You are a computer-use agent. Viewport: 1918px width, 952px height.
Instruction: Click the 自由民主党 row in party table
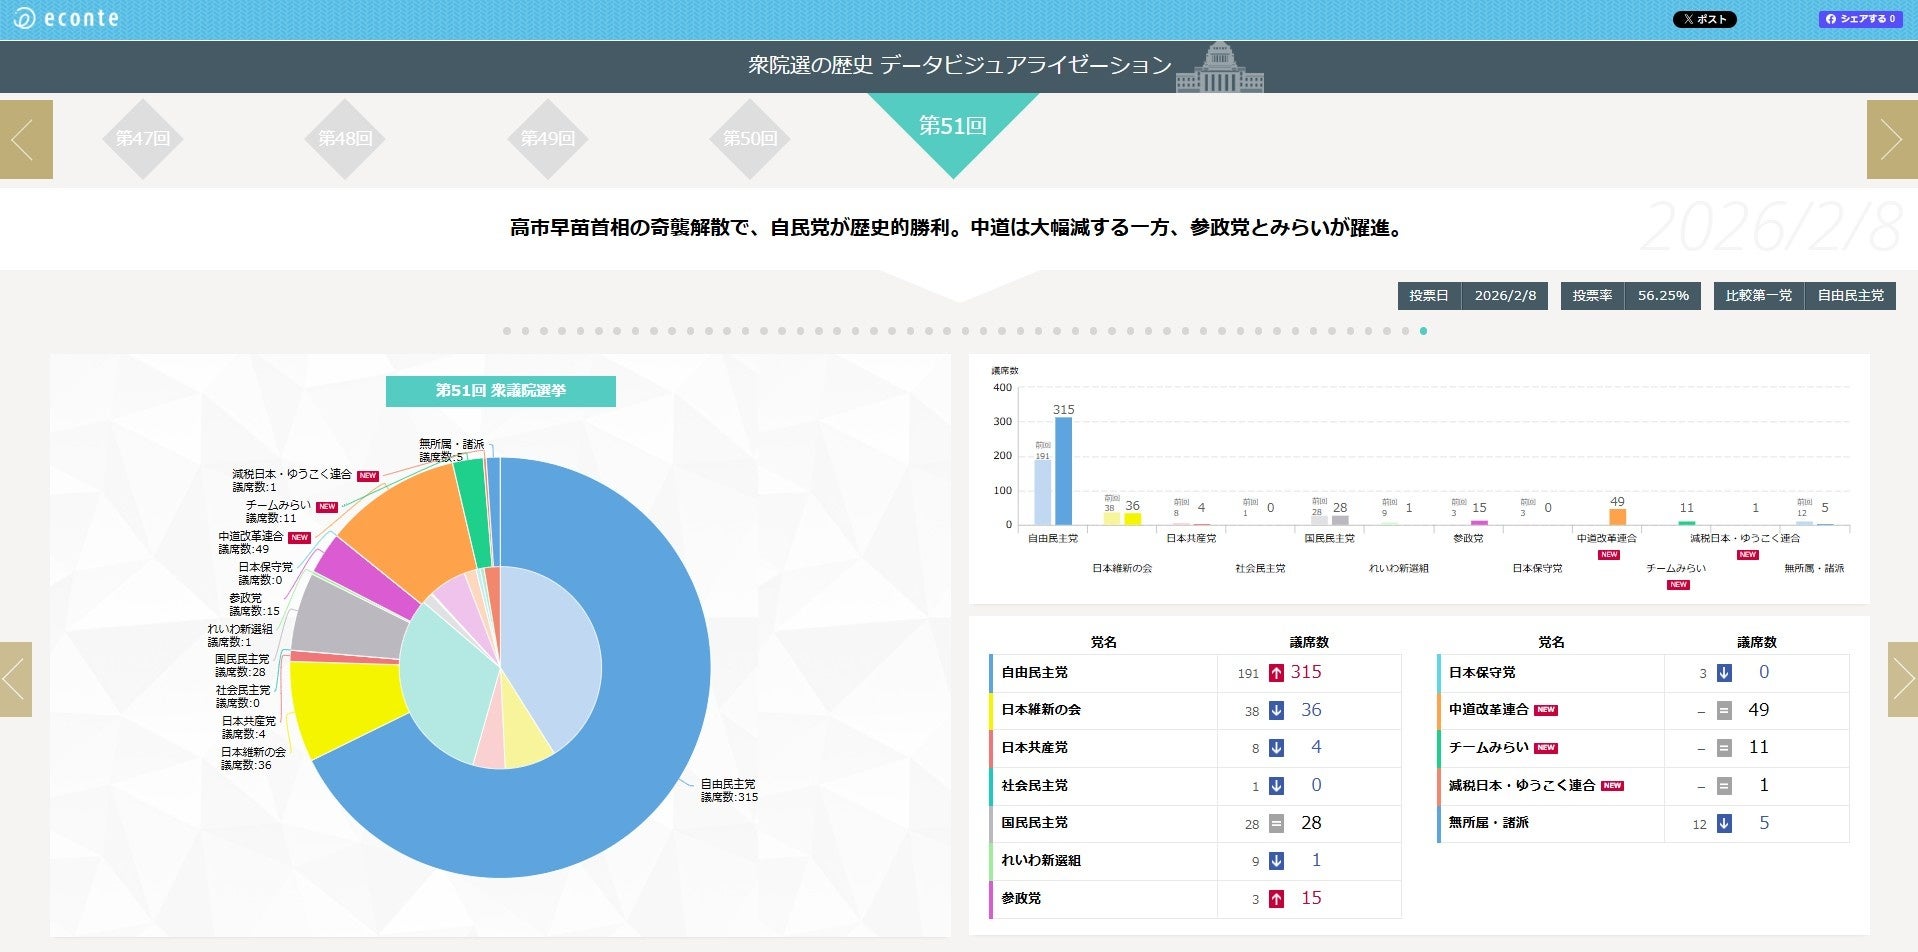[1195, 673]
